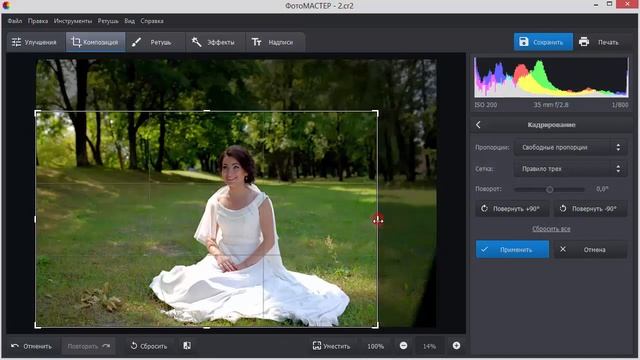
Task: Click the right edge crop handle
Action: click(x=378, y=220)
